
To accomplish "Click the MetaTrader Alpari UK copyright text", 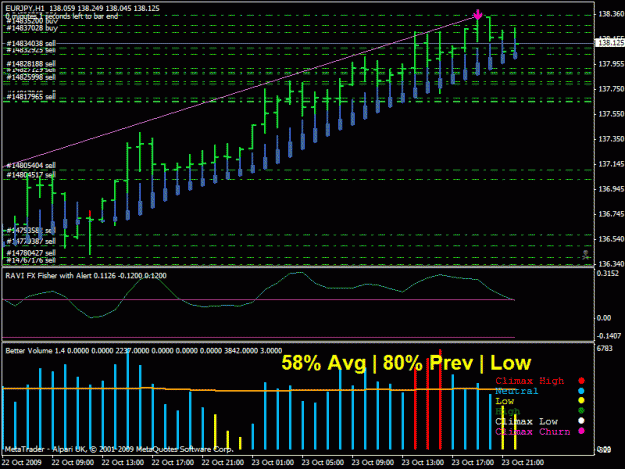I will pos(118,449).
